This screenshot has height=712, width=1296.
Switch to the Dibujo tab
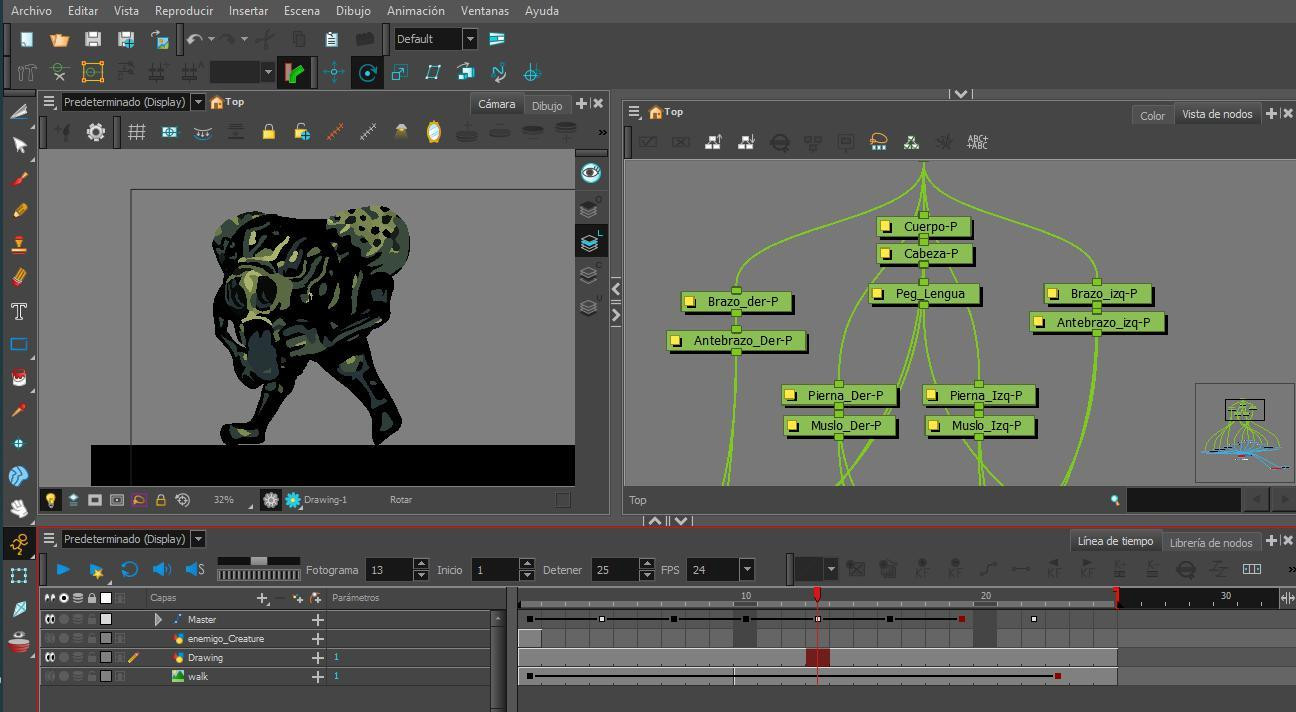pyautogui.click(x=547, y=105)
